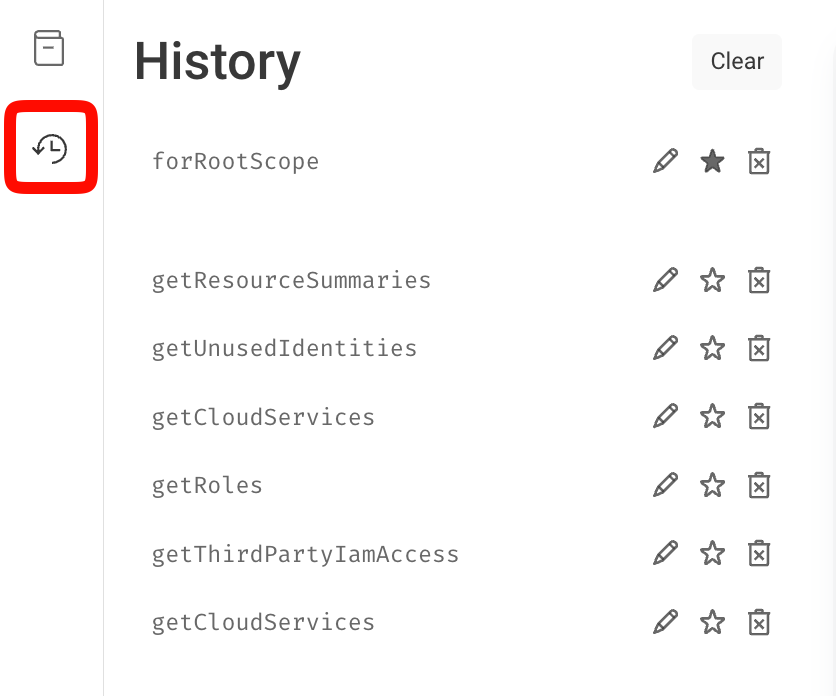Open the documentation explorer sidebar icon

click(49, 48)
